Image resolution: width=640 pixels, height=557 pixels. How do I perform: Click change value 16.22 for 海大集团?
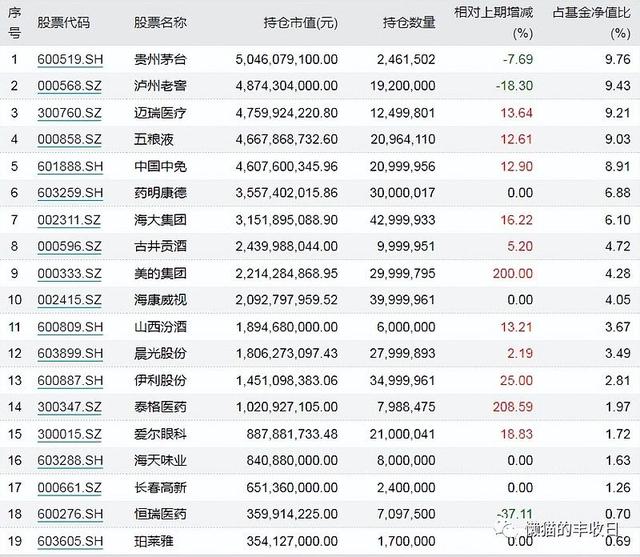pyautogui.click(x=517, y=220)
